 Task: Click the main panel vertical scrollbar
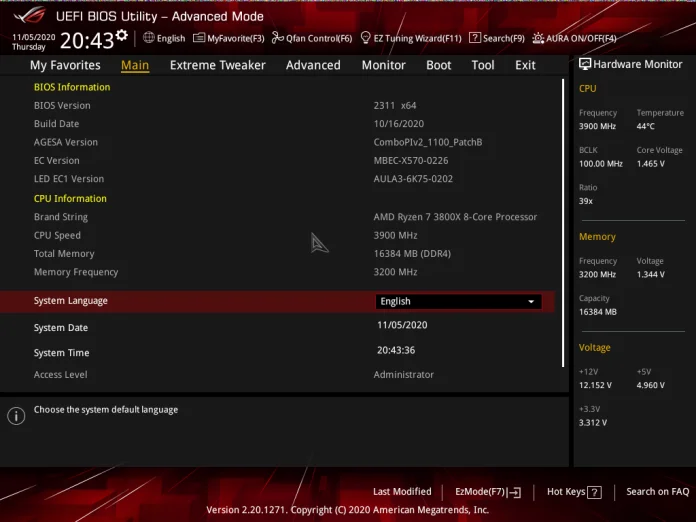[x=563, y=220]
